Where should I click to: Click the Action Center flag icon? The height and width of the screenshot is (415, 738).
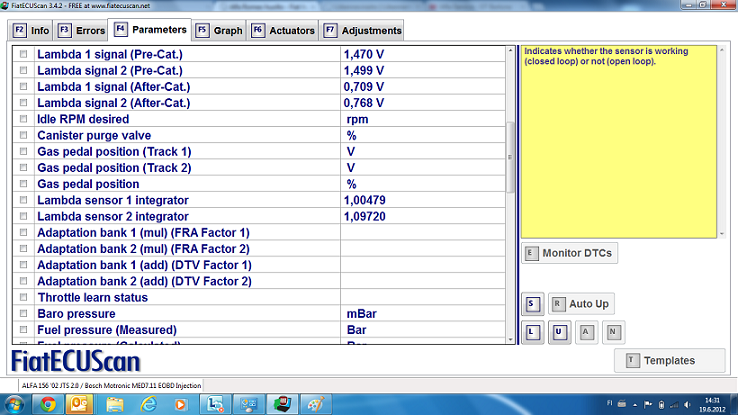[648, 405]
